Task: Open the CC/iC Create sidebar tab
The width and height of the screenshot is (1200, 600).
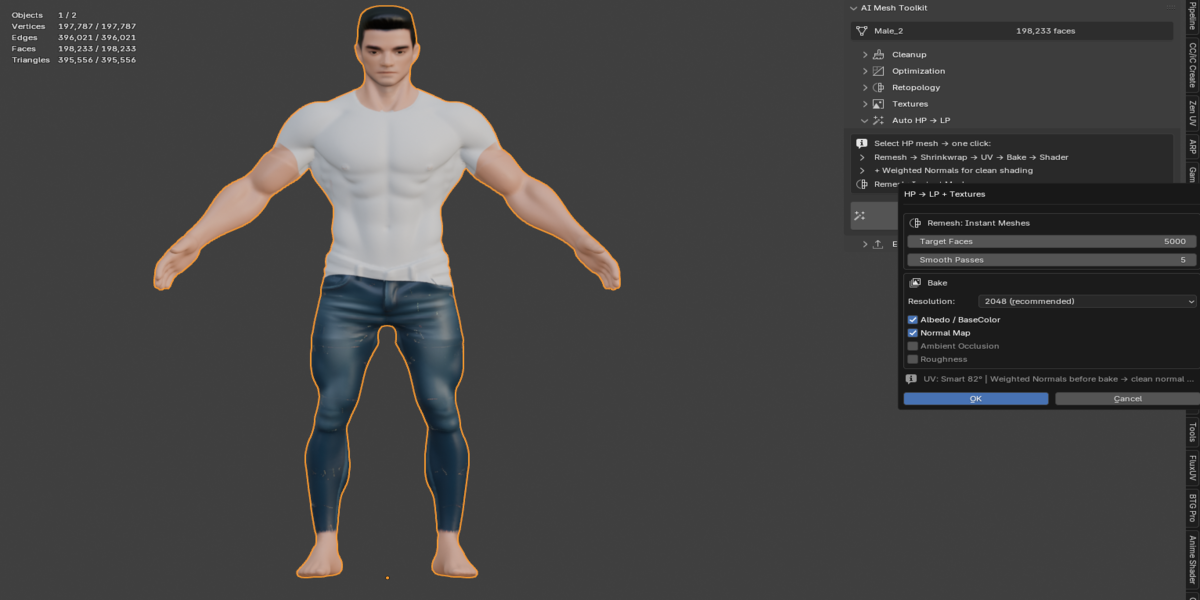Action: [x=1192, y=63]
